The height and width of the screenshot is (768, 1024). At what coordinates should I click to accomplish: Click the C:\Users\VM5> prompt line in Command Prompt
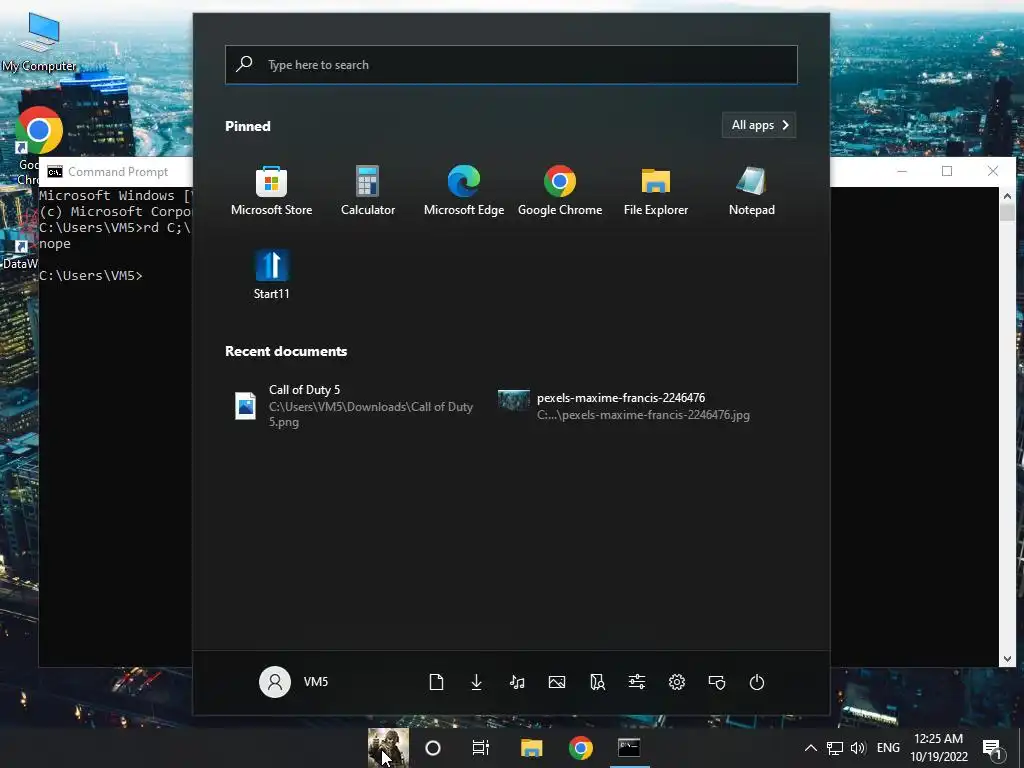pyautogui.click(x=91, y=276)
